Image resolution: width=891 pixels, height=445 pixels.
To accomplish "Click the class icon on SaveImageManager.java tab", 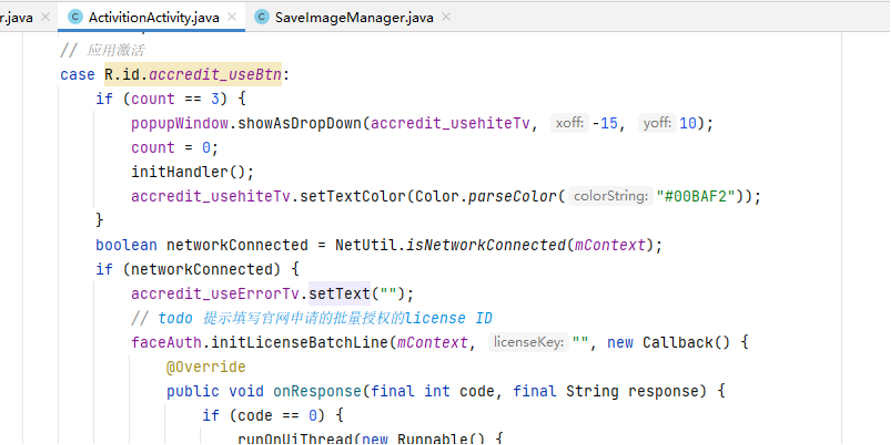I will pos(261,17).
